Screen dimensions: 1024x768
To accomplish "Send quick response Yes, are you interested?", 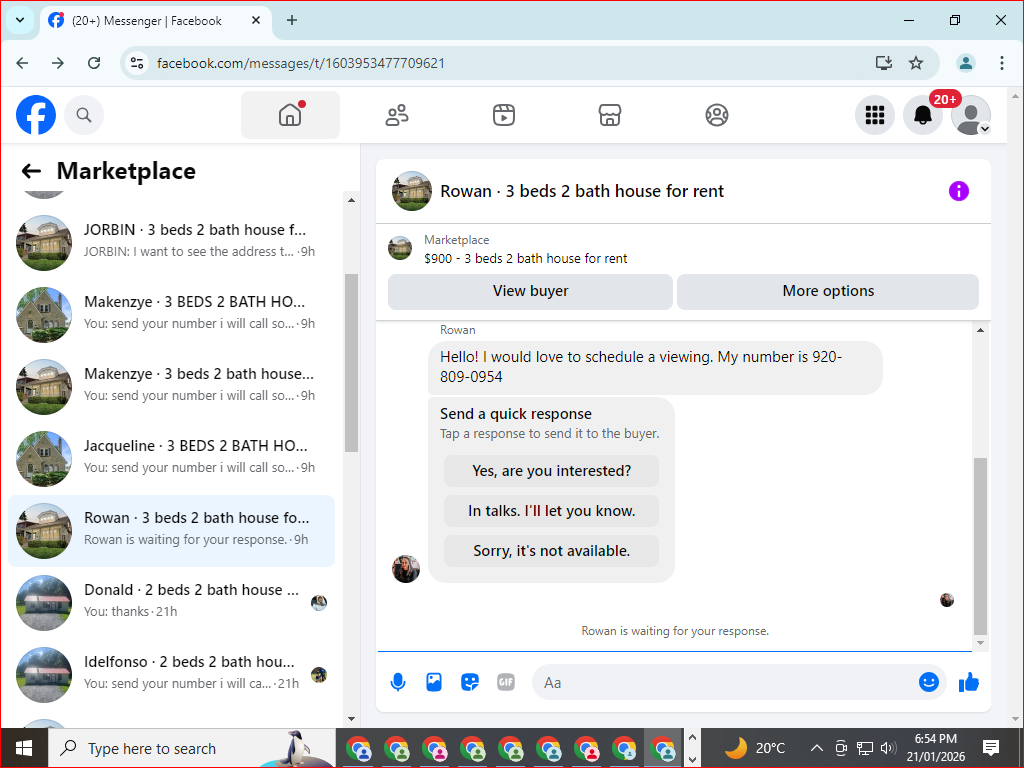I will (x=551, y=471).
